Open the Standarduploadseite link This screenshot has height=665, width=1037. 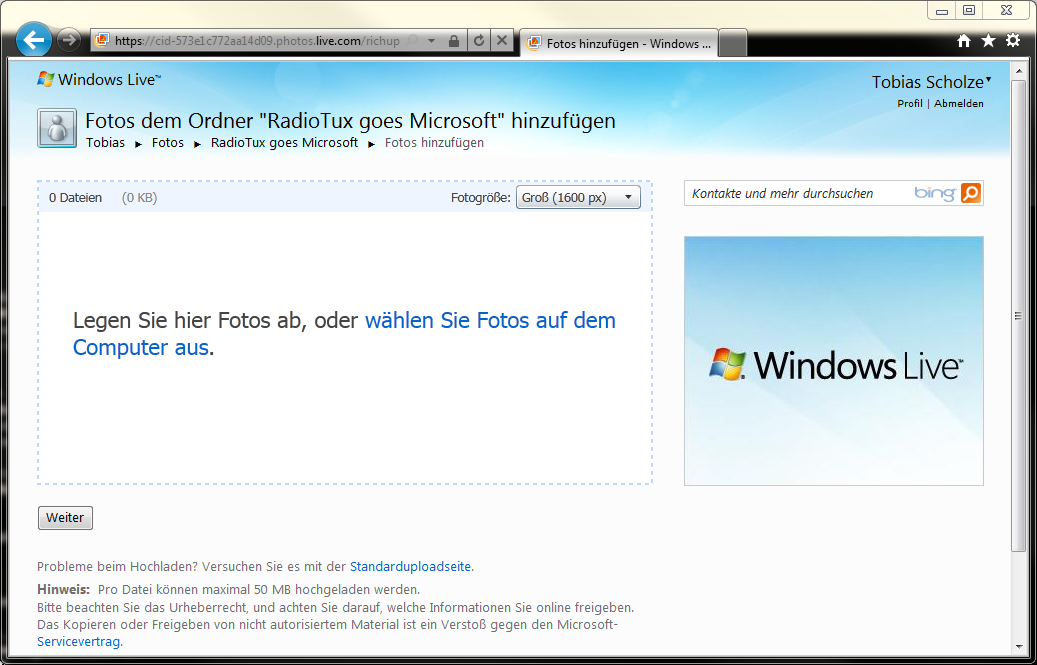[410, 567]
